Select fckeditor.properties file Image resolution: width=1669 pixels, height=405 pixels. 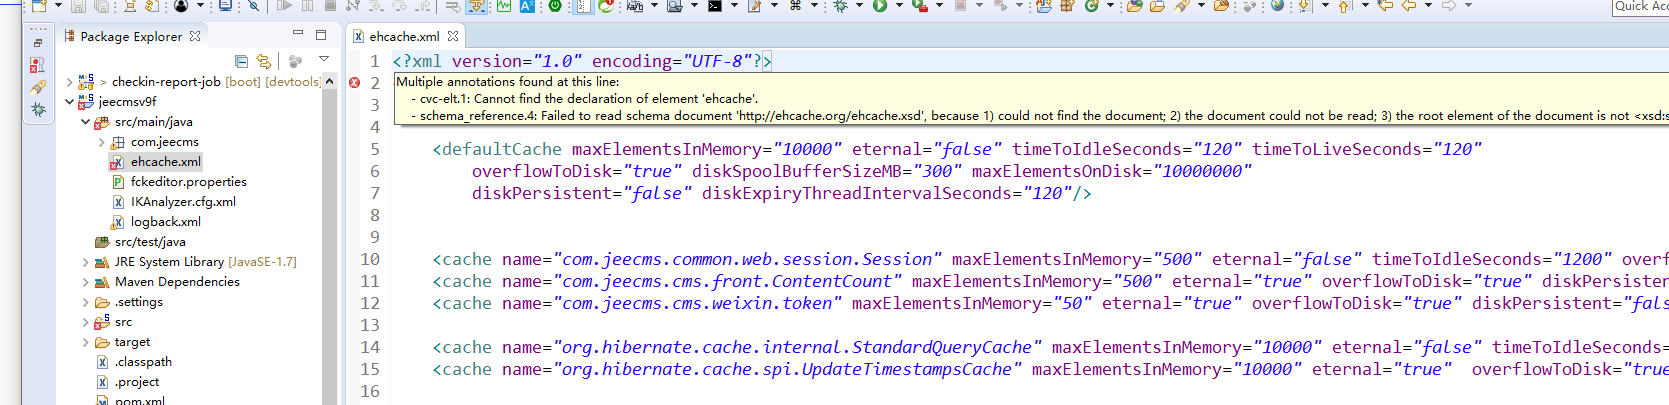pyautogui.click(x=188, y=182)
